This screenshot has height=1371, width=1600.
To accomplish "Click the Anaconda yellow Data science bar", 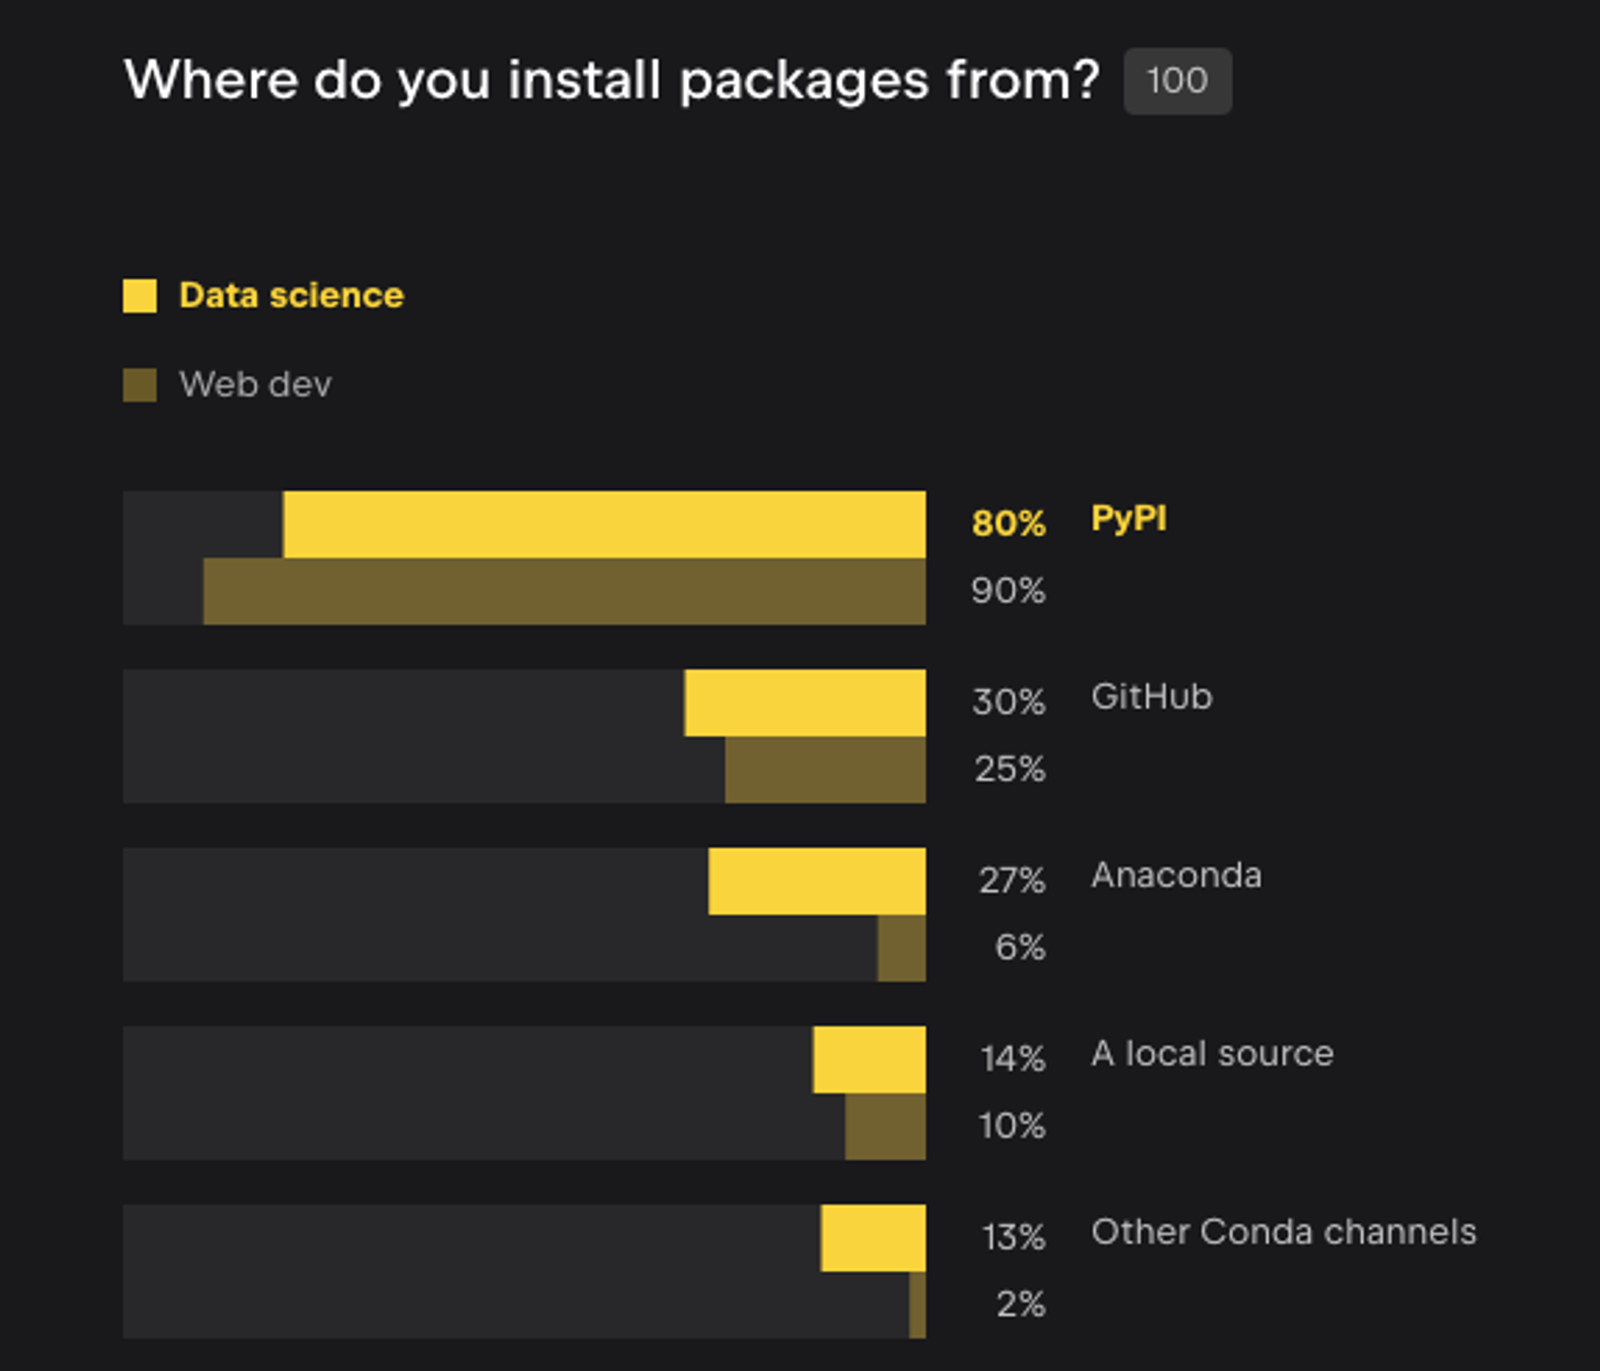I will 817,881.
